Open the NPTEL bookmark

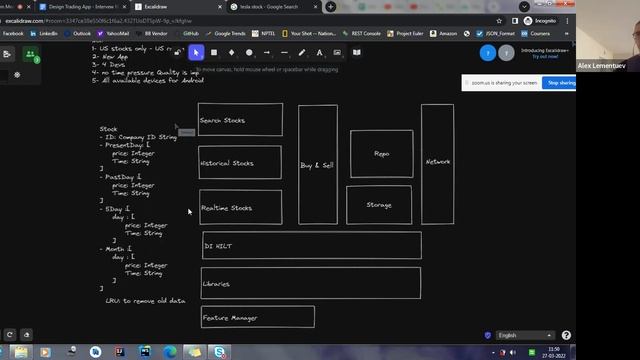(x=264, y=33)
